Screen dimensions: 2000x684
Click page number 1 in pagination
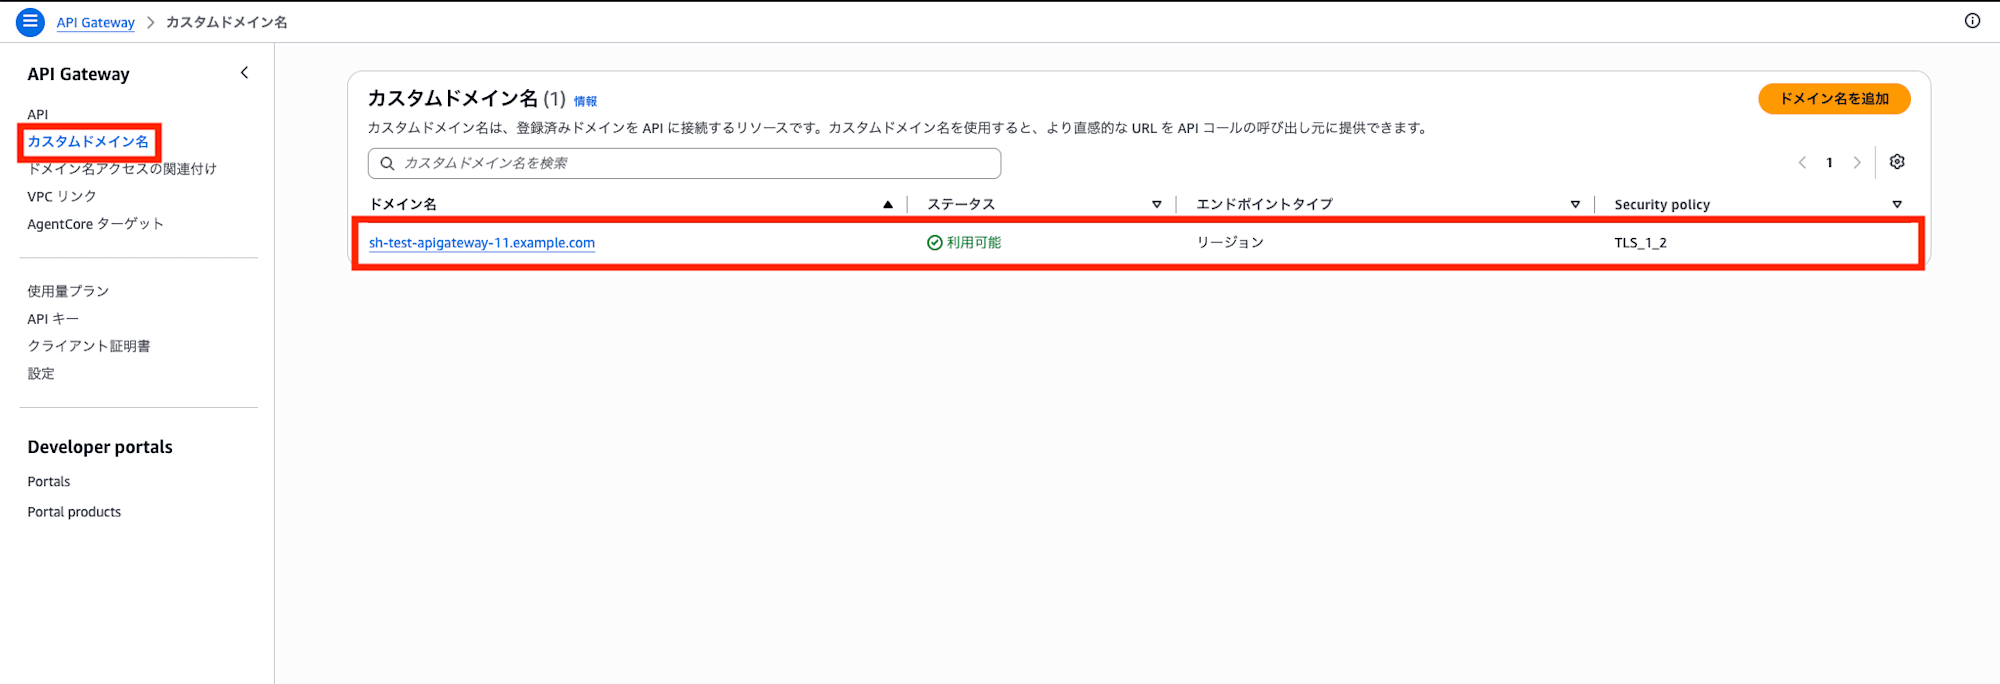point(1829,163)
